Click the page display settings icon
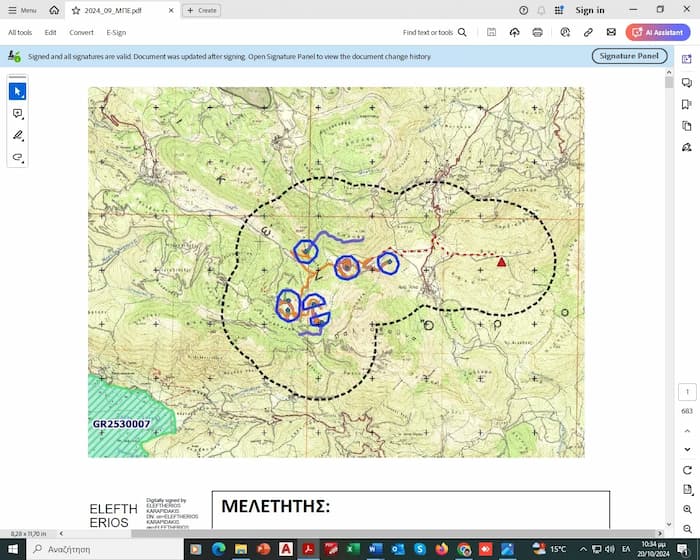This screenshot has width=700, height=560. coord(687,490)
